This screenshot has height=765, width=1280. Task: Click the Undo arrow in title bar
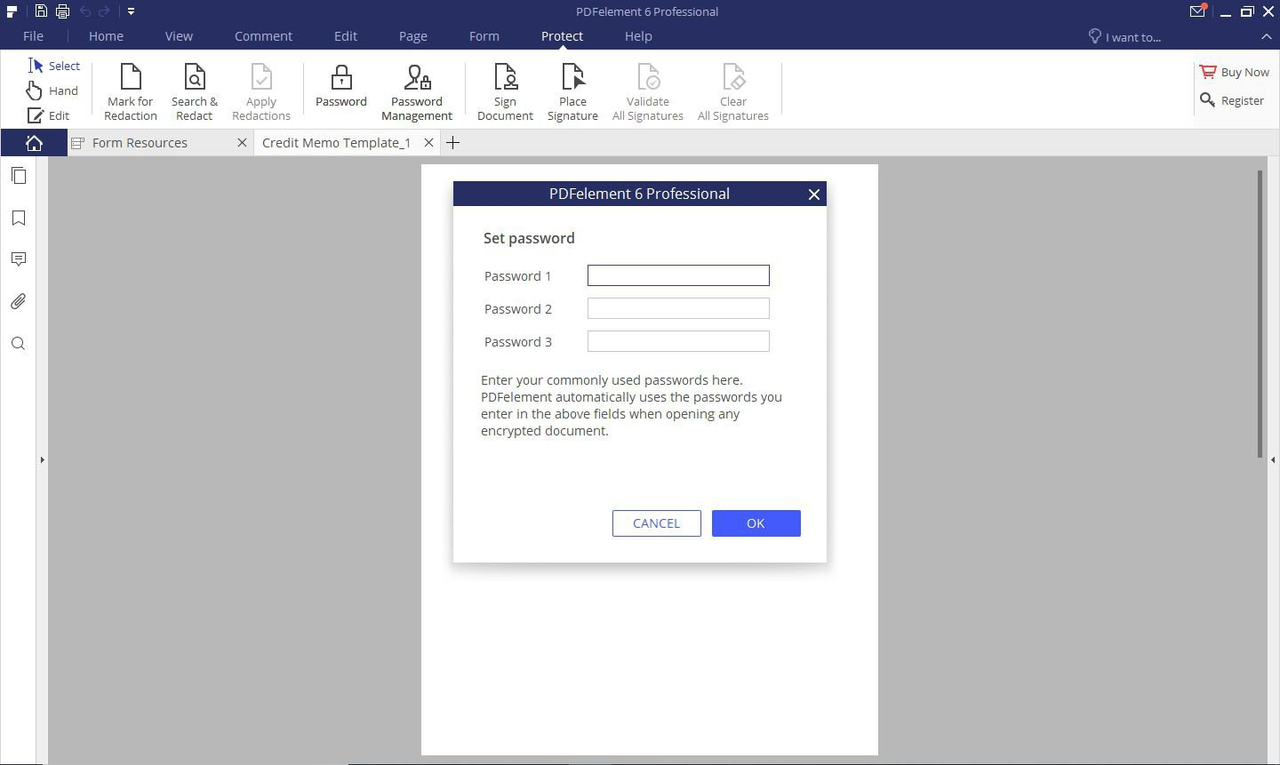(85, 12)
